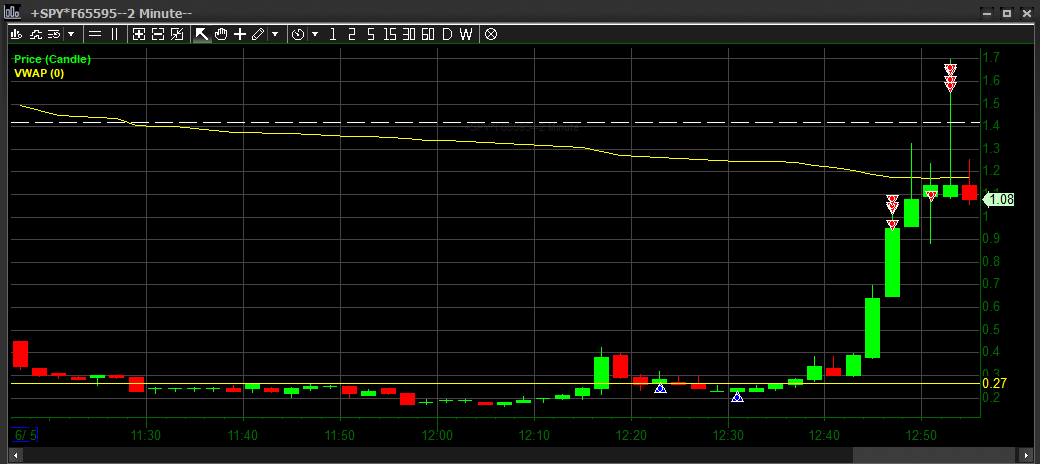The height and width of the screenshot is (464, 1040).
Task: Click the zoom in plus-box icon
Action: pyautogui.click(x=139, y=34)
